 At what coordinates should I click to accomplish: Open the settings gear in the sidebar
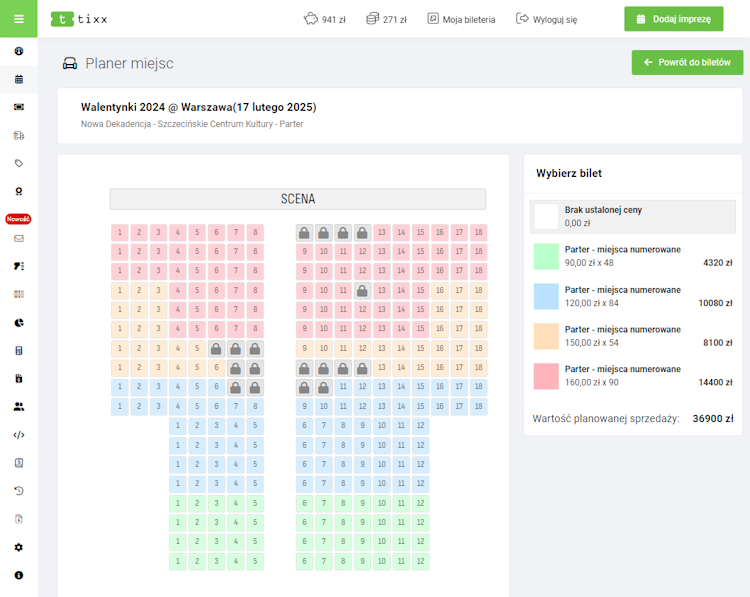[19, 547]
